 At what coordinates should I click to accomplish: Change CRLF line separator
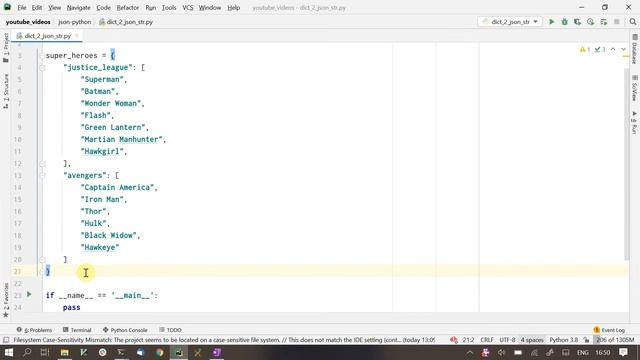click(x=487, y=340)
